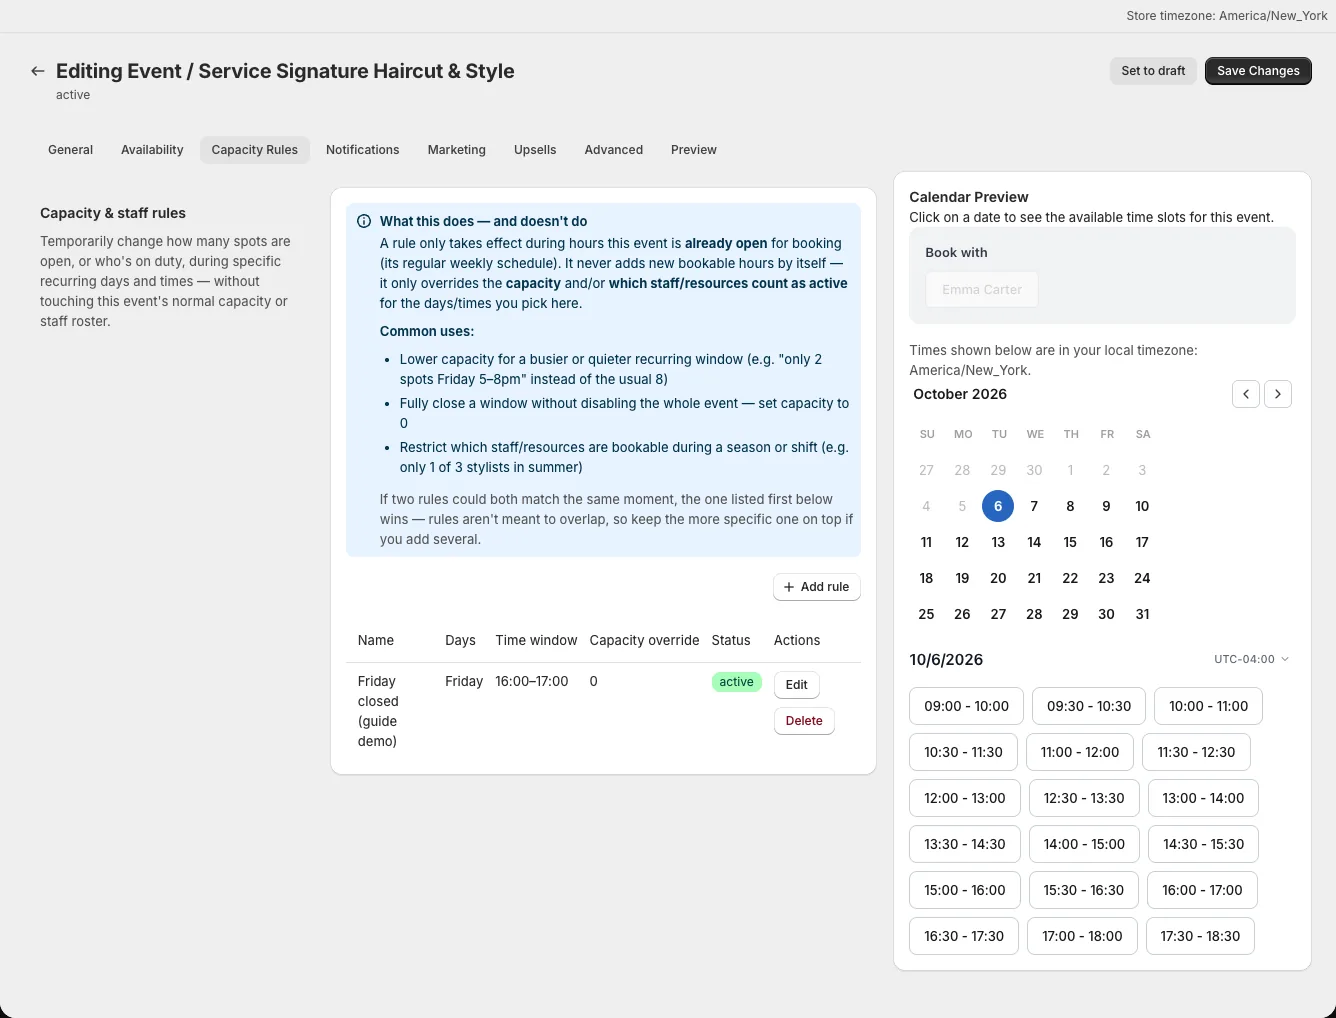Image resolution: width=1336 pixels, height=1018 pixels.
Task: Open the Upsells tab
Action: pos(535,150)
